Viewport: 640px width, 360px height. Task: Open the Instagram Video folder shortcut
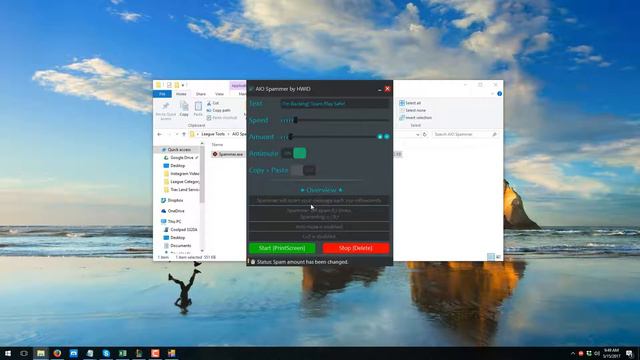point(181,173)
